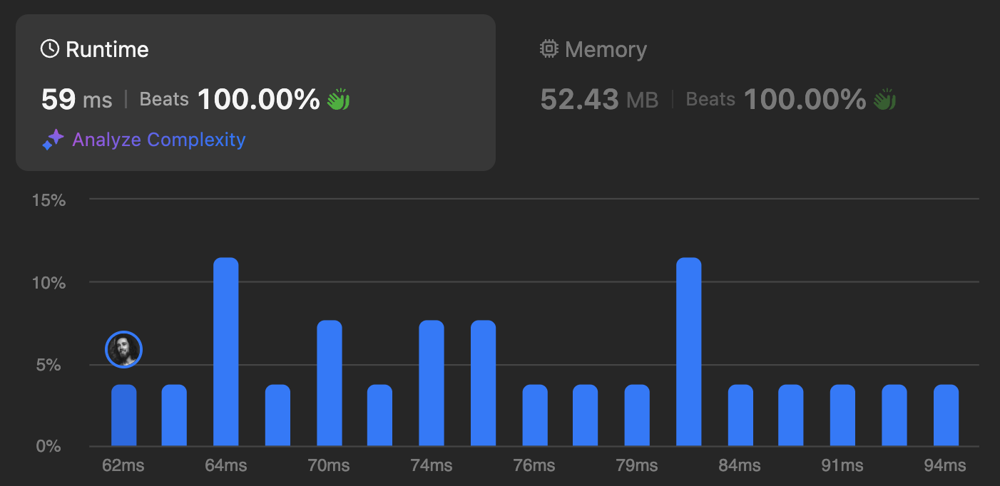1000x486 pixels.
Task: Click the user avatar marker on the chart
Action: point(124,349)
